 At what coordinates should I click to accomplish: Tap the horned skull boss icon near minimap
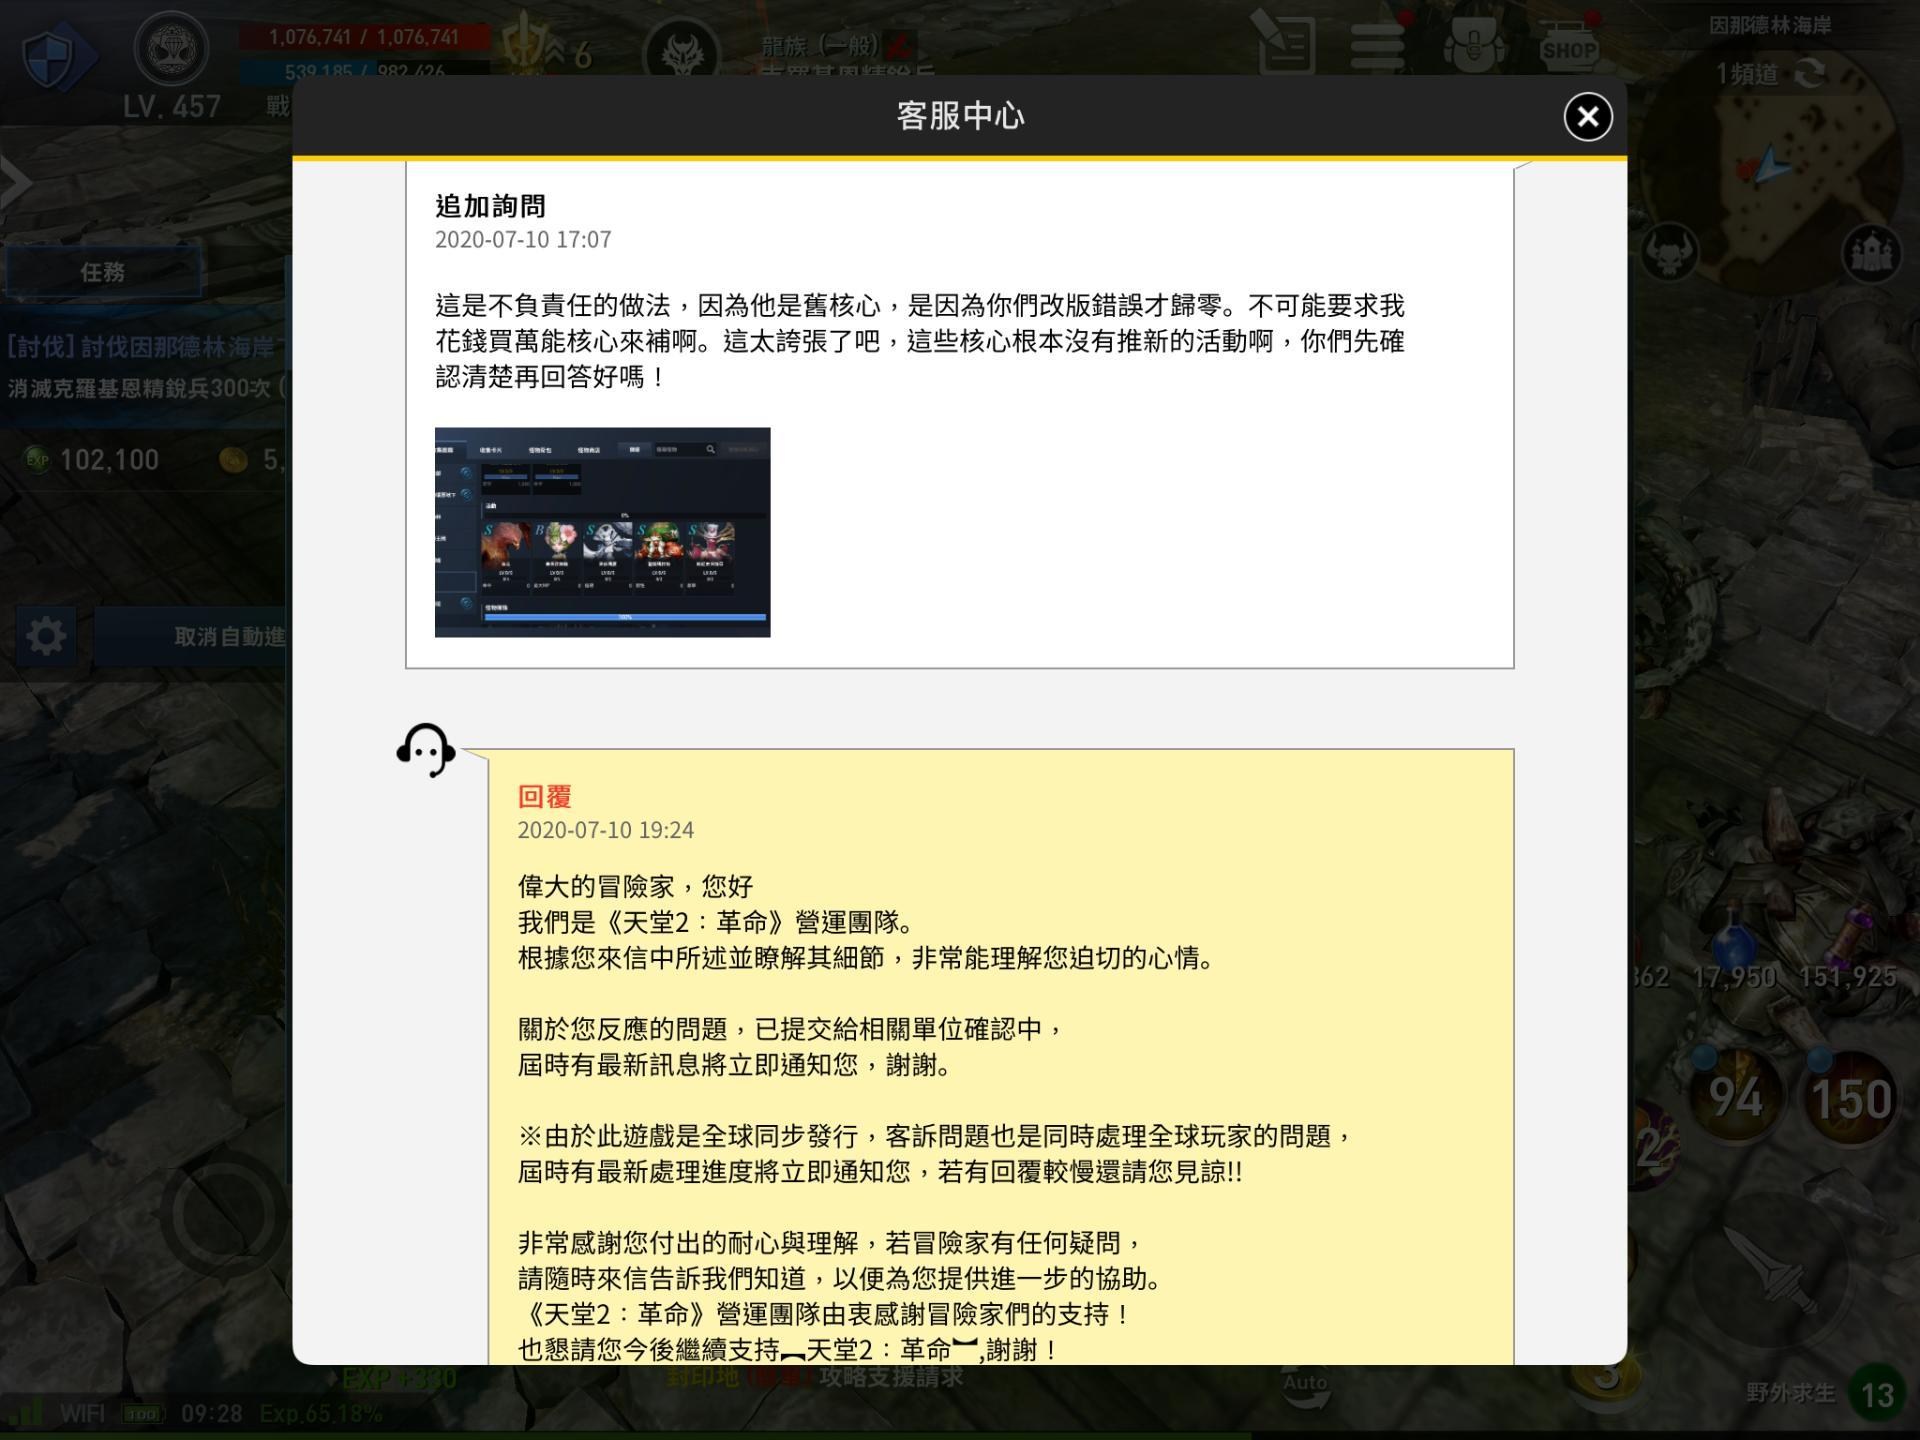click(1669, 252)
